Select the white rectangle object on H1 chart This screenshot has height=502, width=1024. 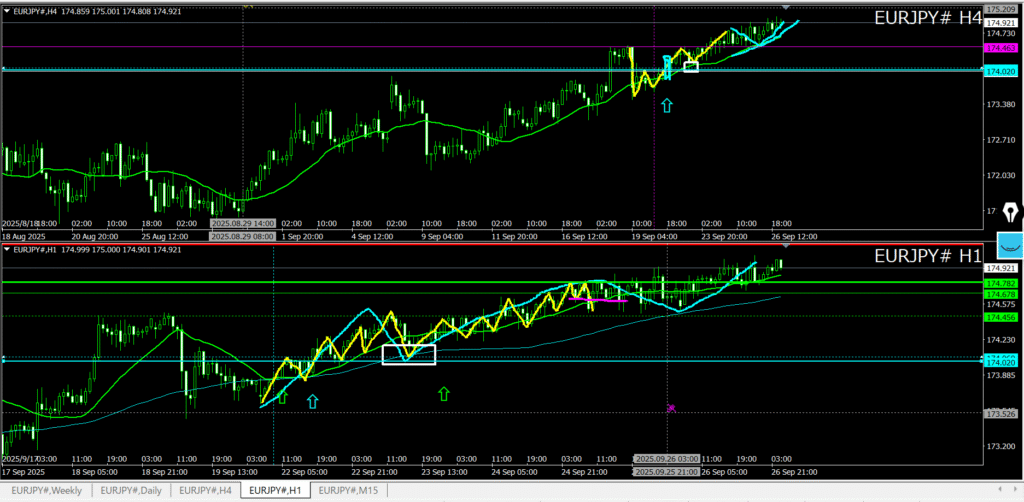coord(409,354)
